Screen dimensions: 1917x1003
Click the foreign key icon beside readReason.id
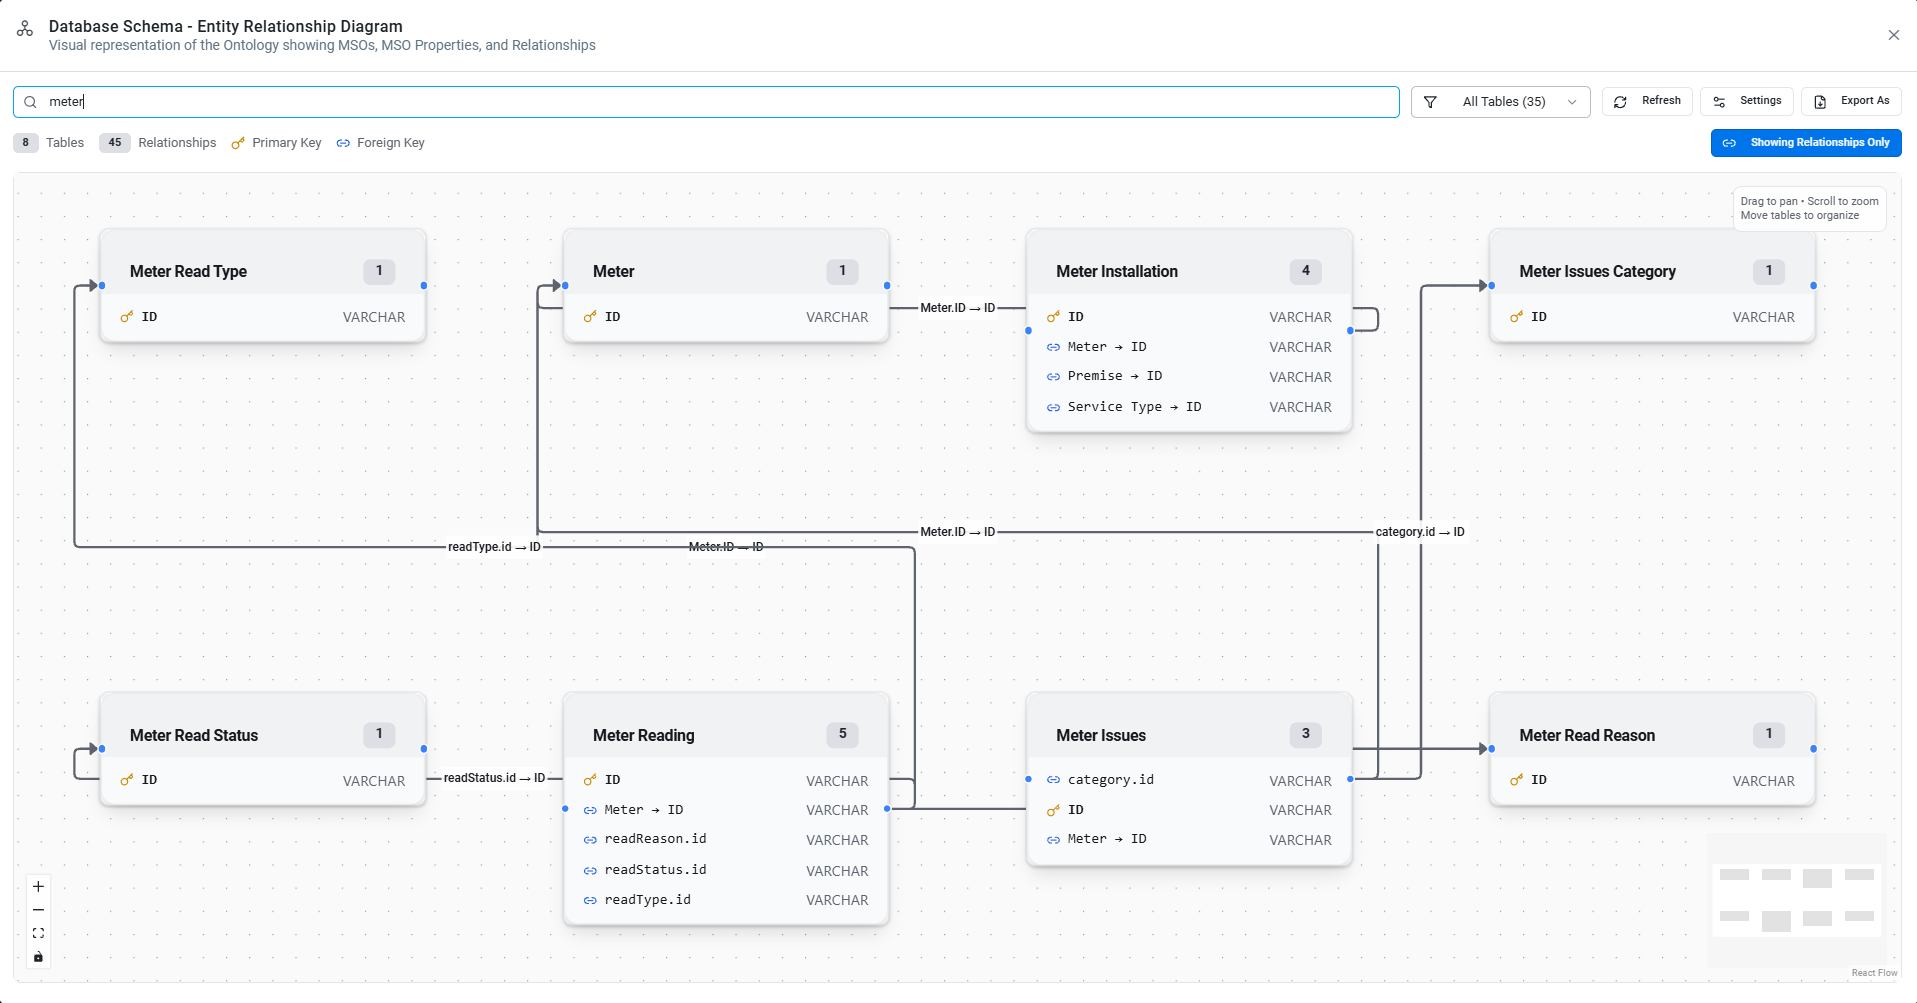pyautogui.click(x=590, y=840)
